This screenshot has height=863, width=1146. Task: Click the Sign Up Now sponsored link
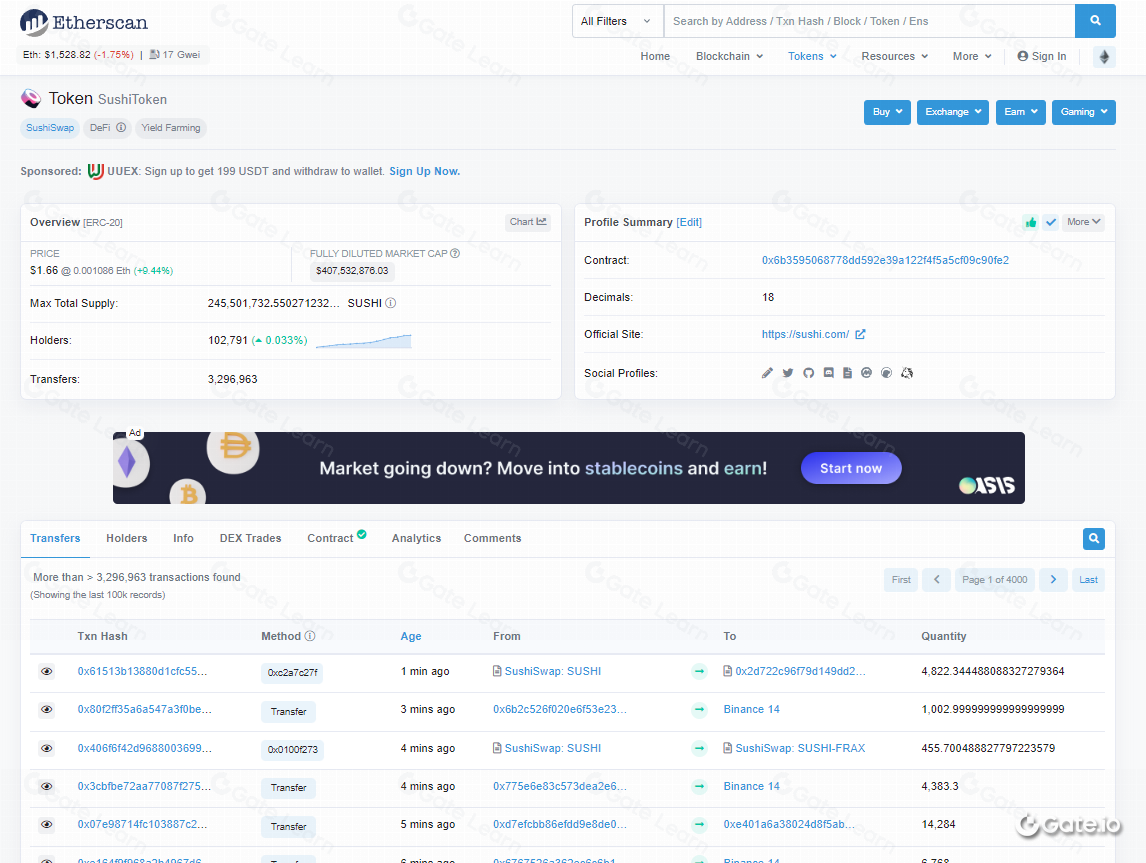pyautogui.click(x=425, y=172)
